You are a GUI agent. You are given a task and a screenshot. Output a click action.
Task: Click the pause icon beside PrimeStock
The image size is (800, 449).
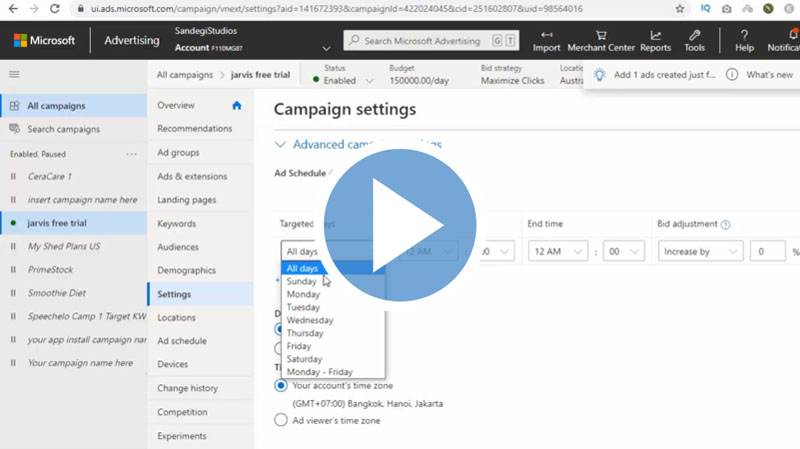coord(13,269)
